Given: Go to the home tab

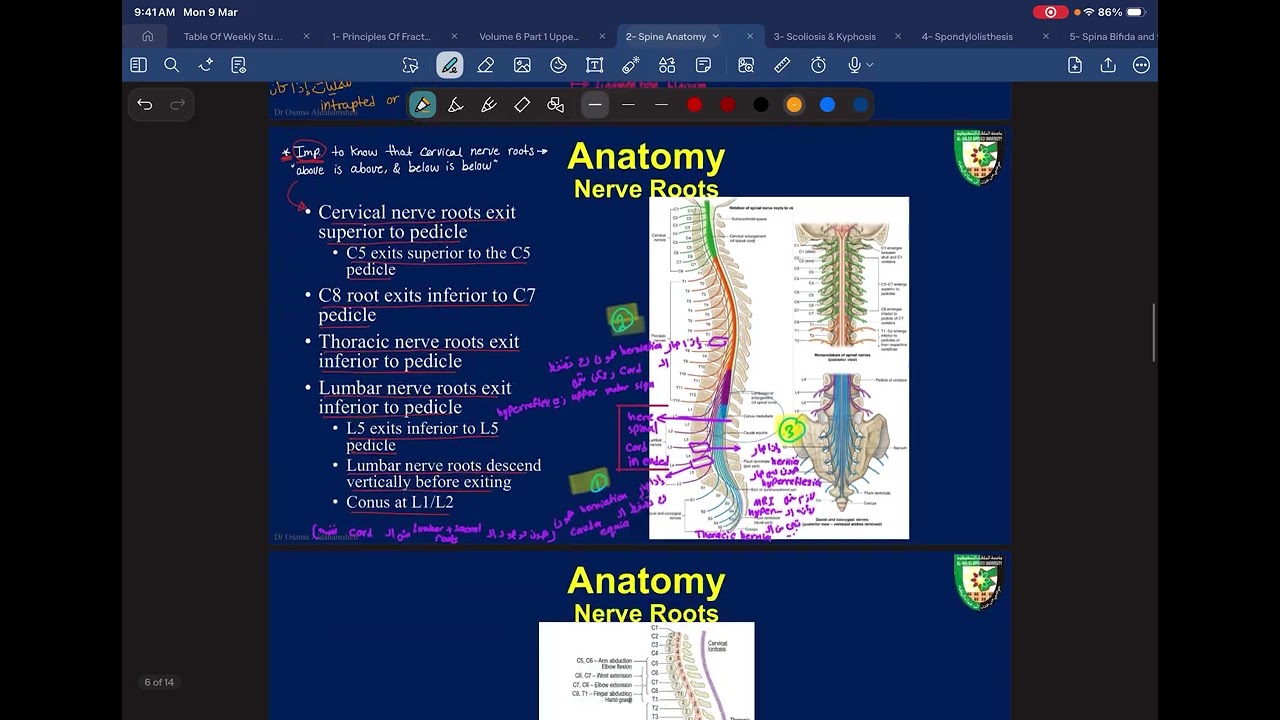Looking at the screenshot, I should (148, 37).
